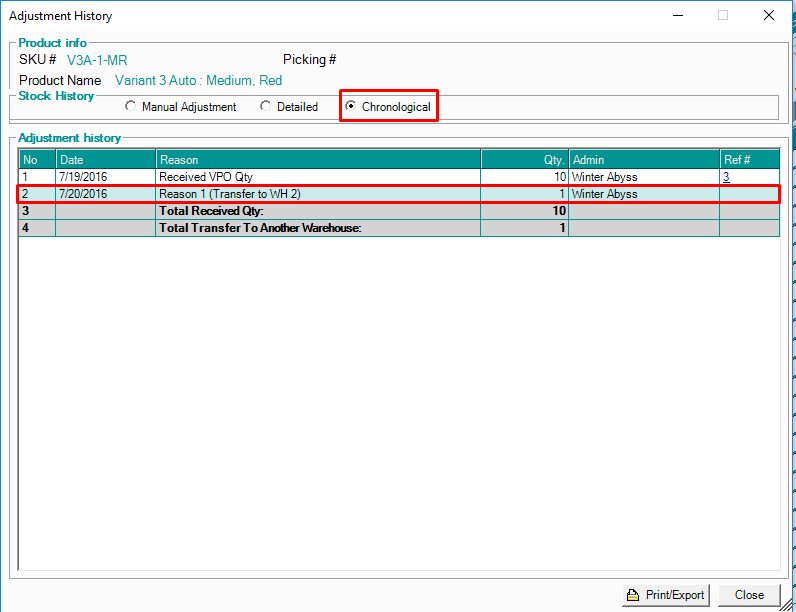Select the Received VPO Qty row

[x=399, y=177]
